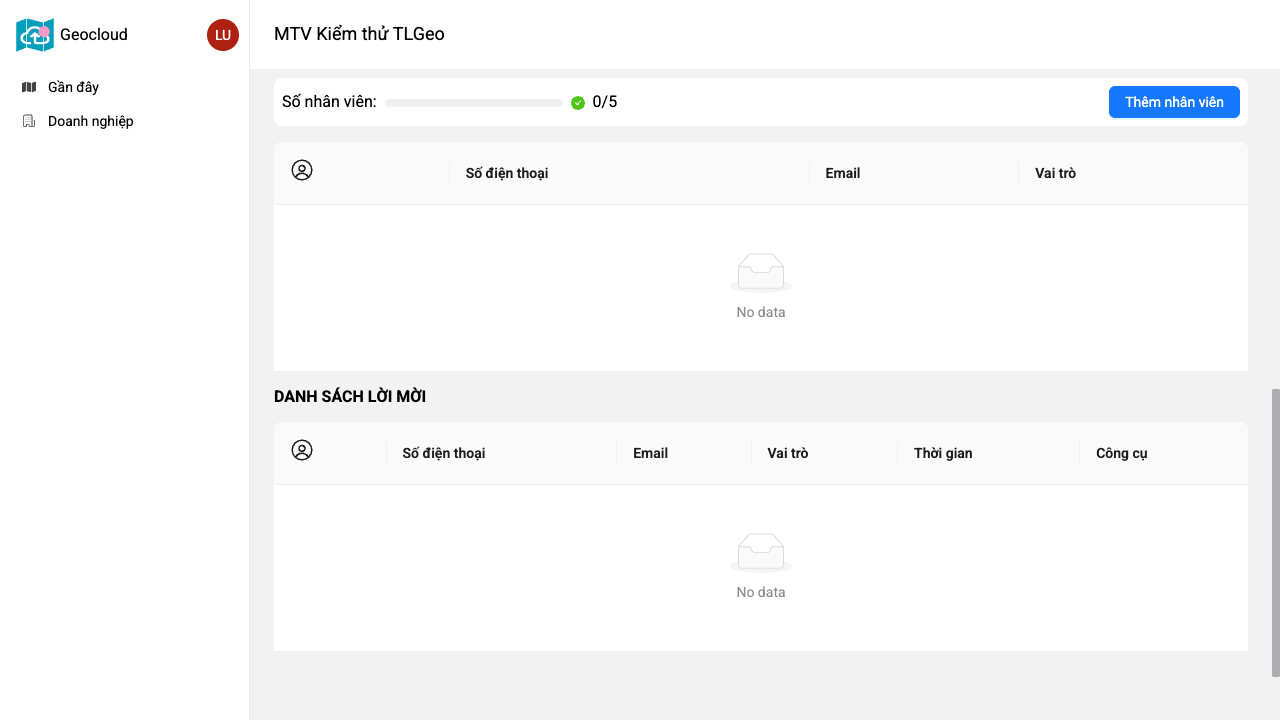Click the map icon beside Gần đây

pyautogui.click(x=29, y=87)
